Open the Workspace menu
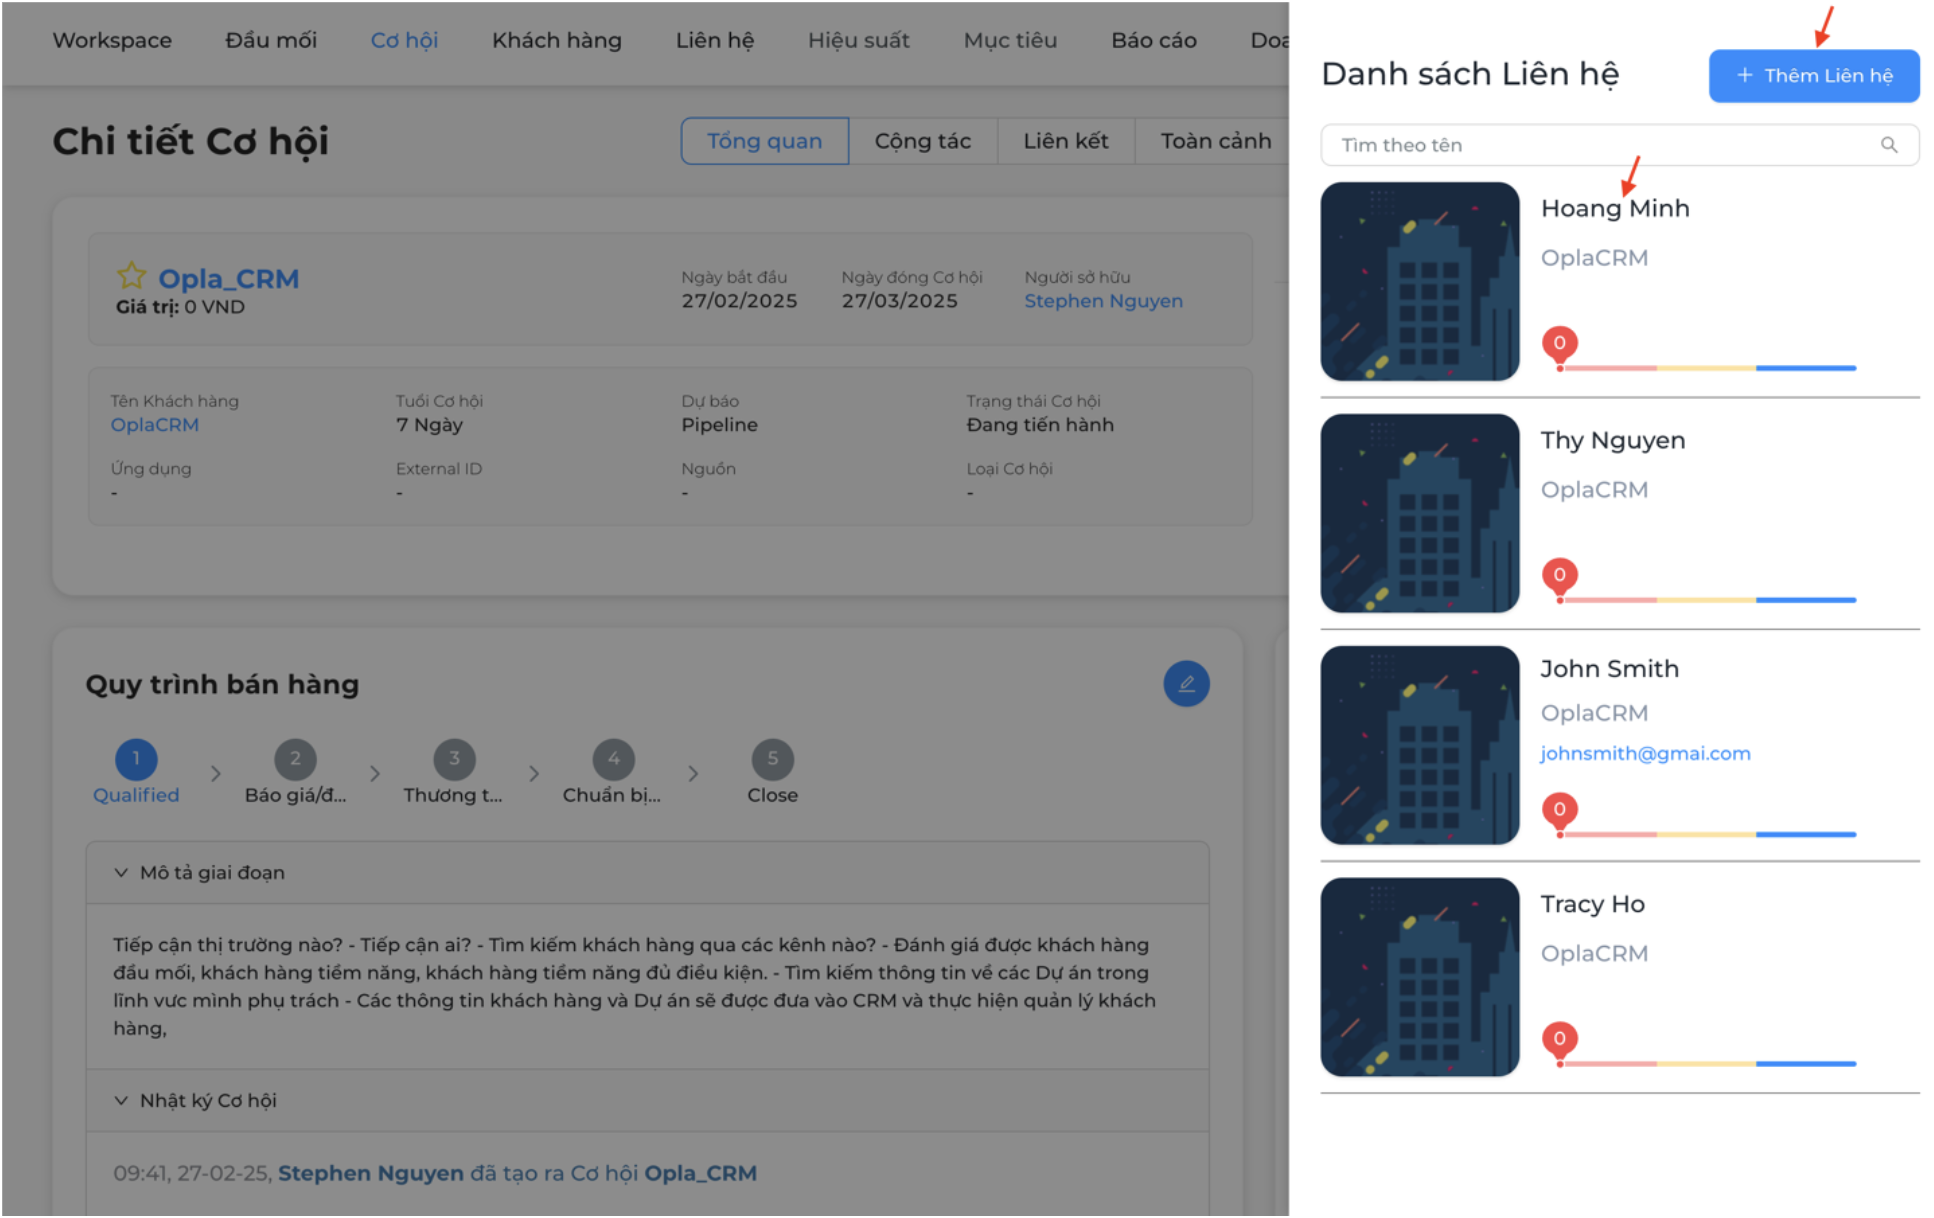The image size is (1934, 1218). 112,41
